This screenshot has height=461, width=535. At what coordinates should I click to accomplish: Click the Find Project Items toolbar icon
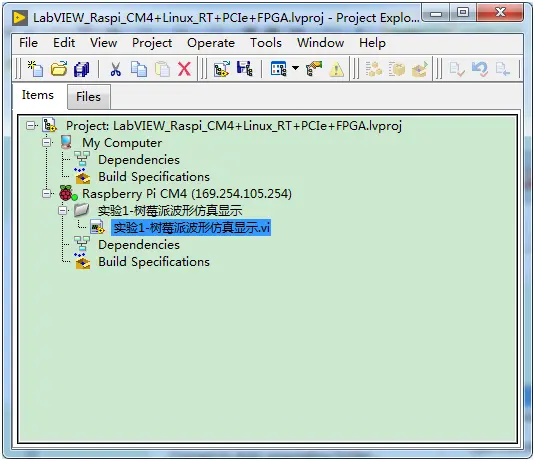pyautogui.click(x=374, y=69)
